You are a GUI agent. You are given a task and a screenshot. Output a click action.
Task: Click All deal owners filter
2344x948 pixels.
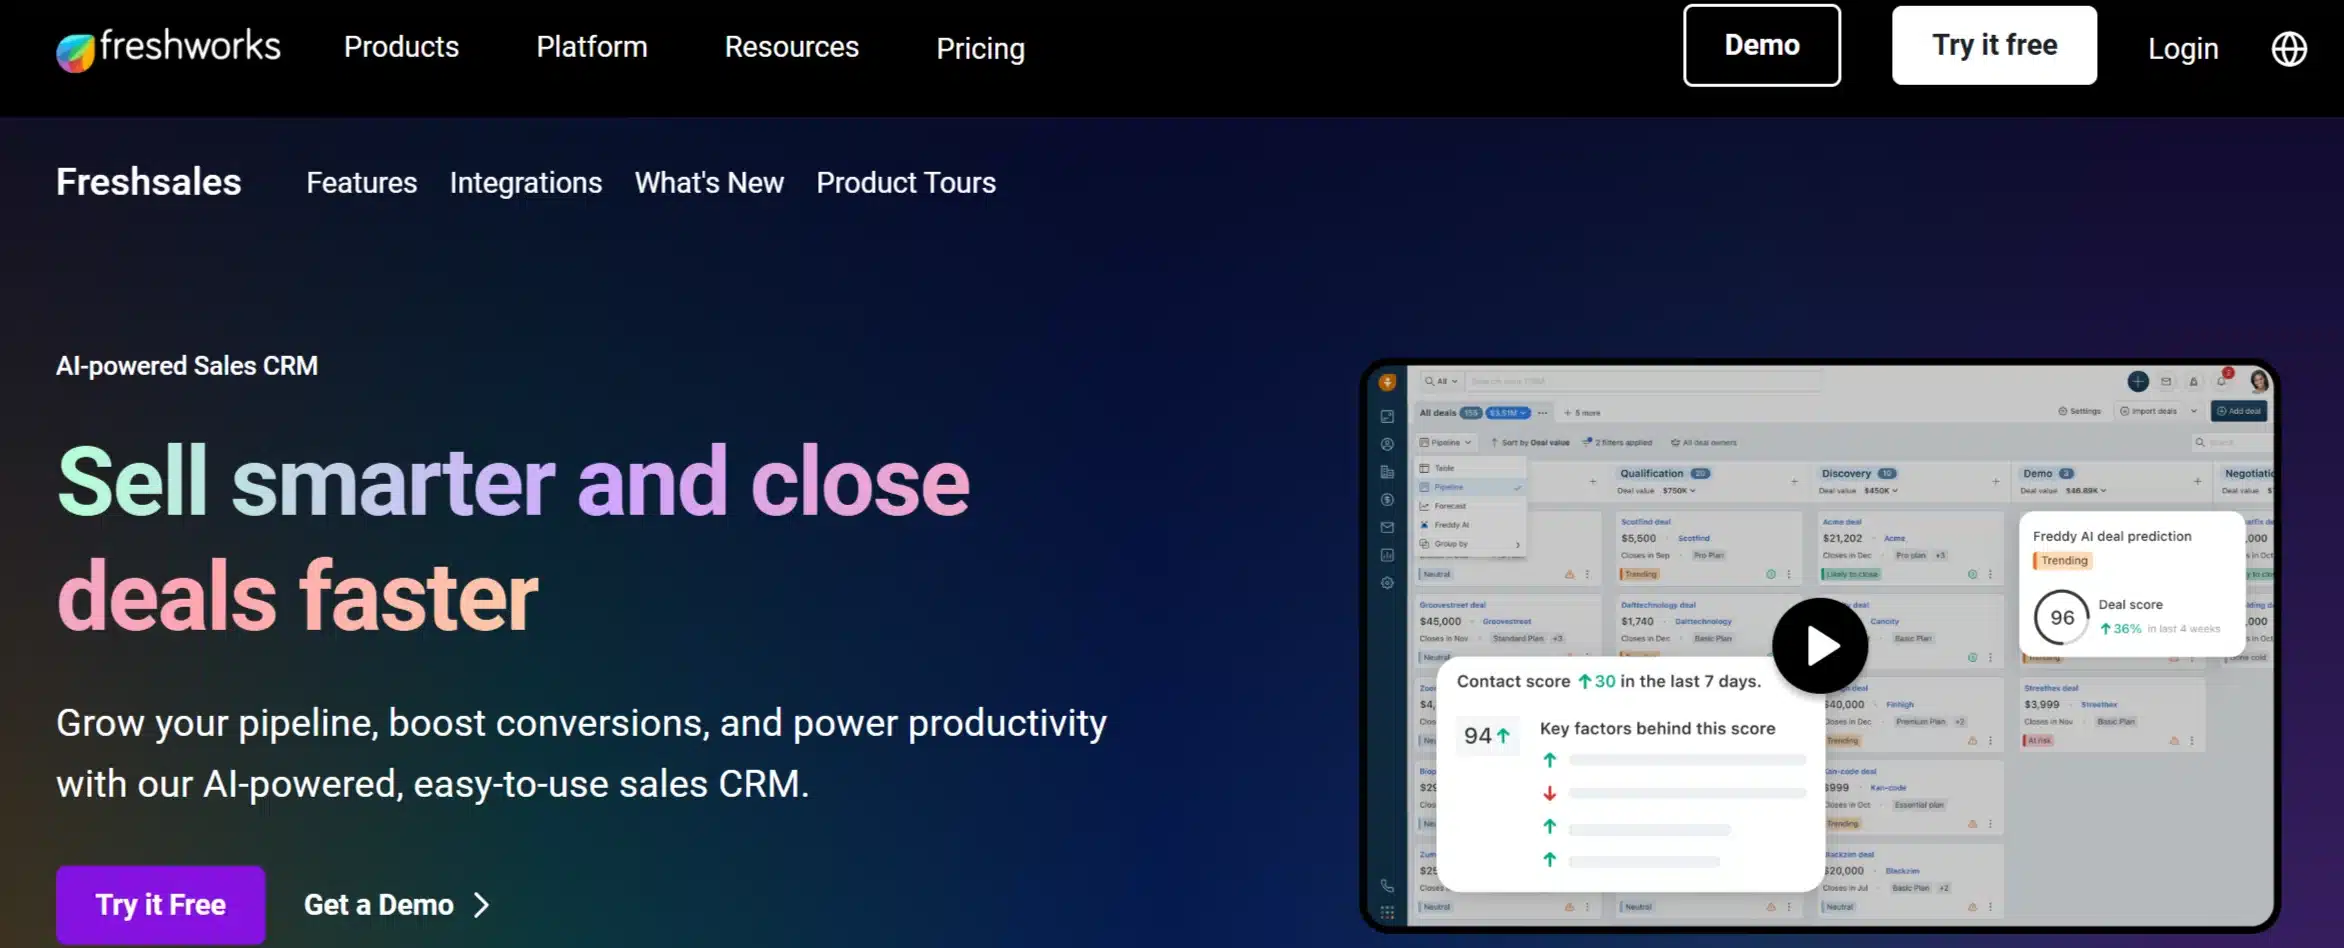click(x=1704, y=442)
